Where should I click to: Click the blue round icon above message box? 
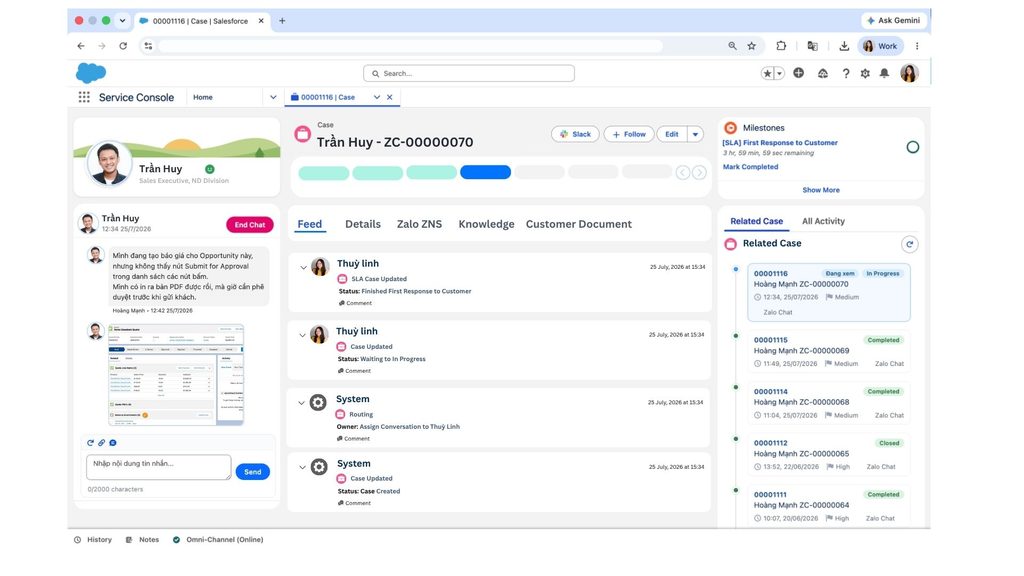tap(112, 443)
